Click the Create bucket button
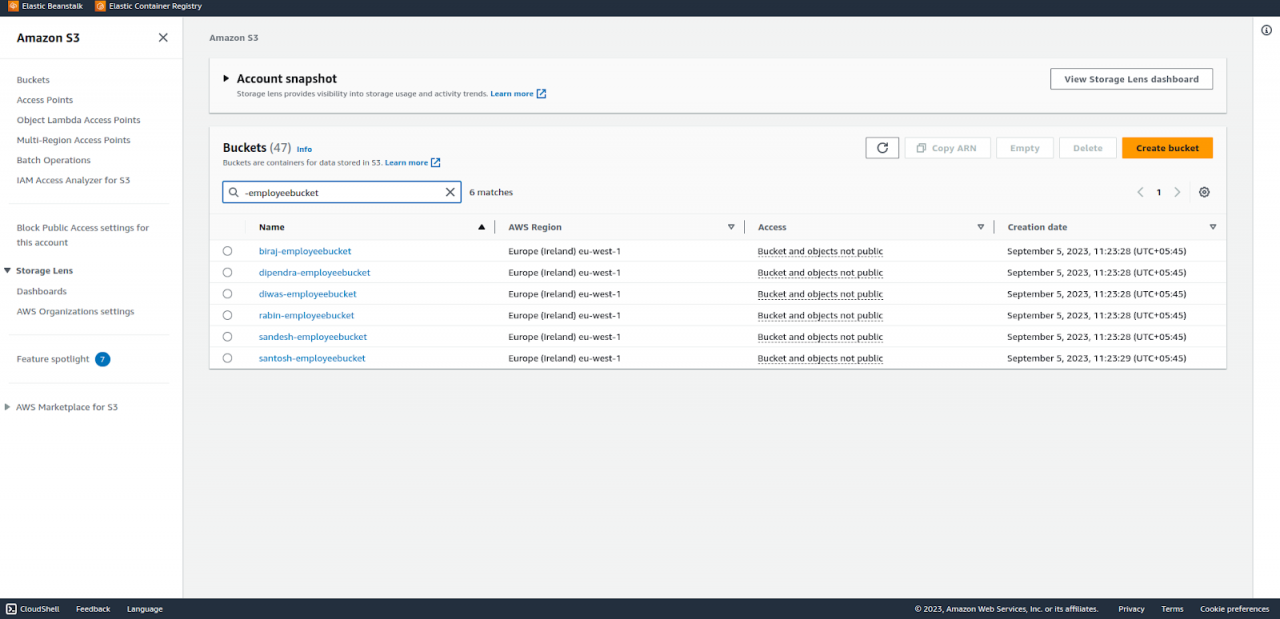This screenshot has width=1280, height=619. pyautogui.click(x=1167, y=147)
